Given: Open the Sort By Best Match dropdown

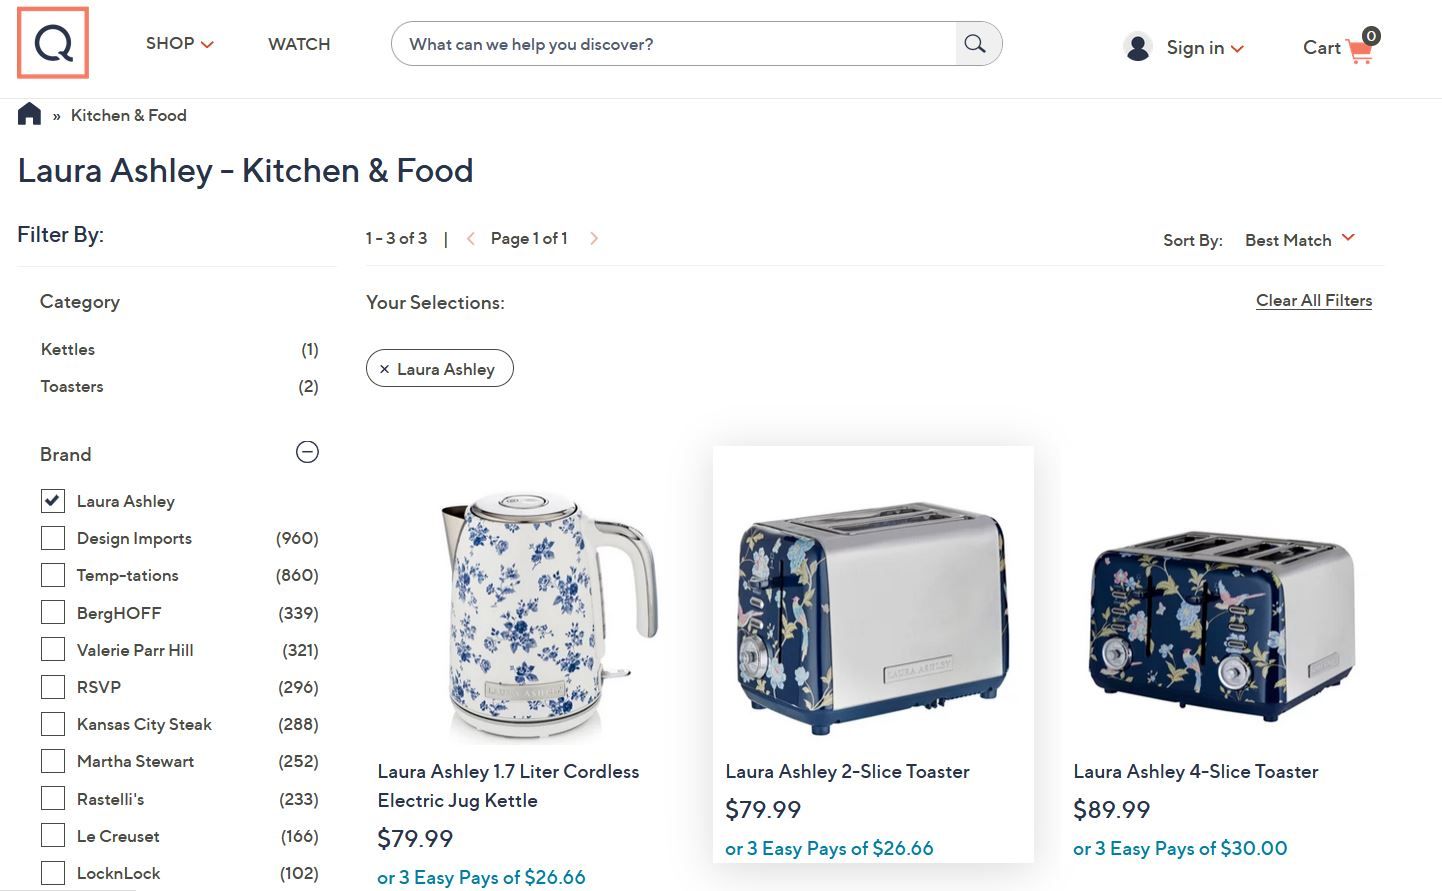Looking at the screenshot, I should tap(1299, 240).
